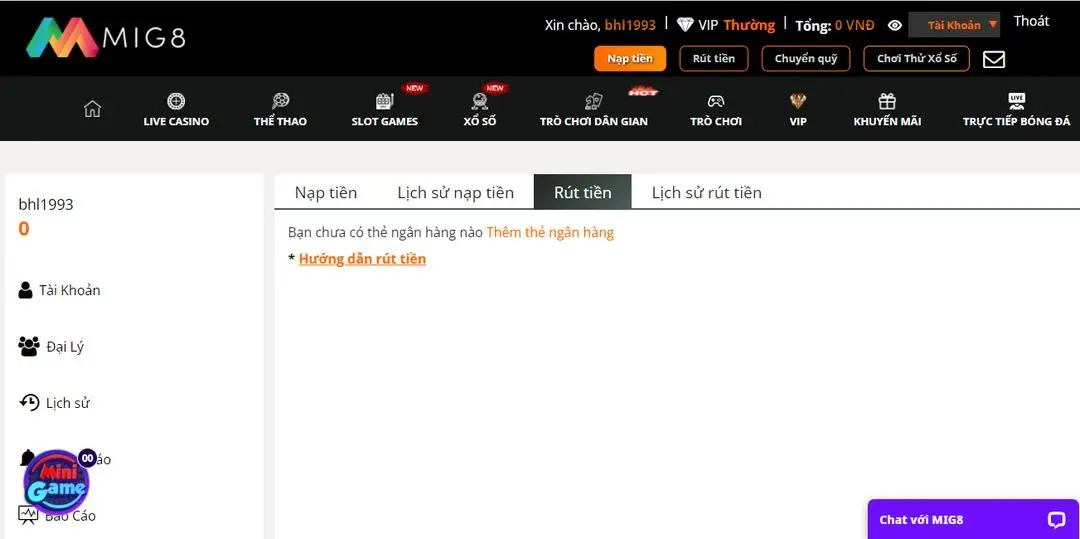Open Slot Games section icon

[x=385, y=102]
